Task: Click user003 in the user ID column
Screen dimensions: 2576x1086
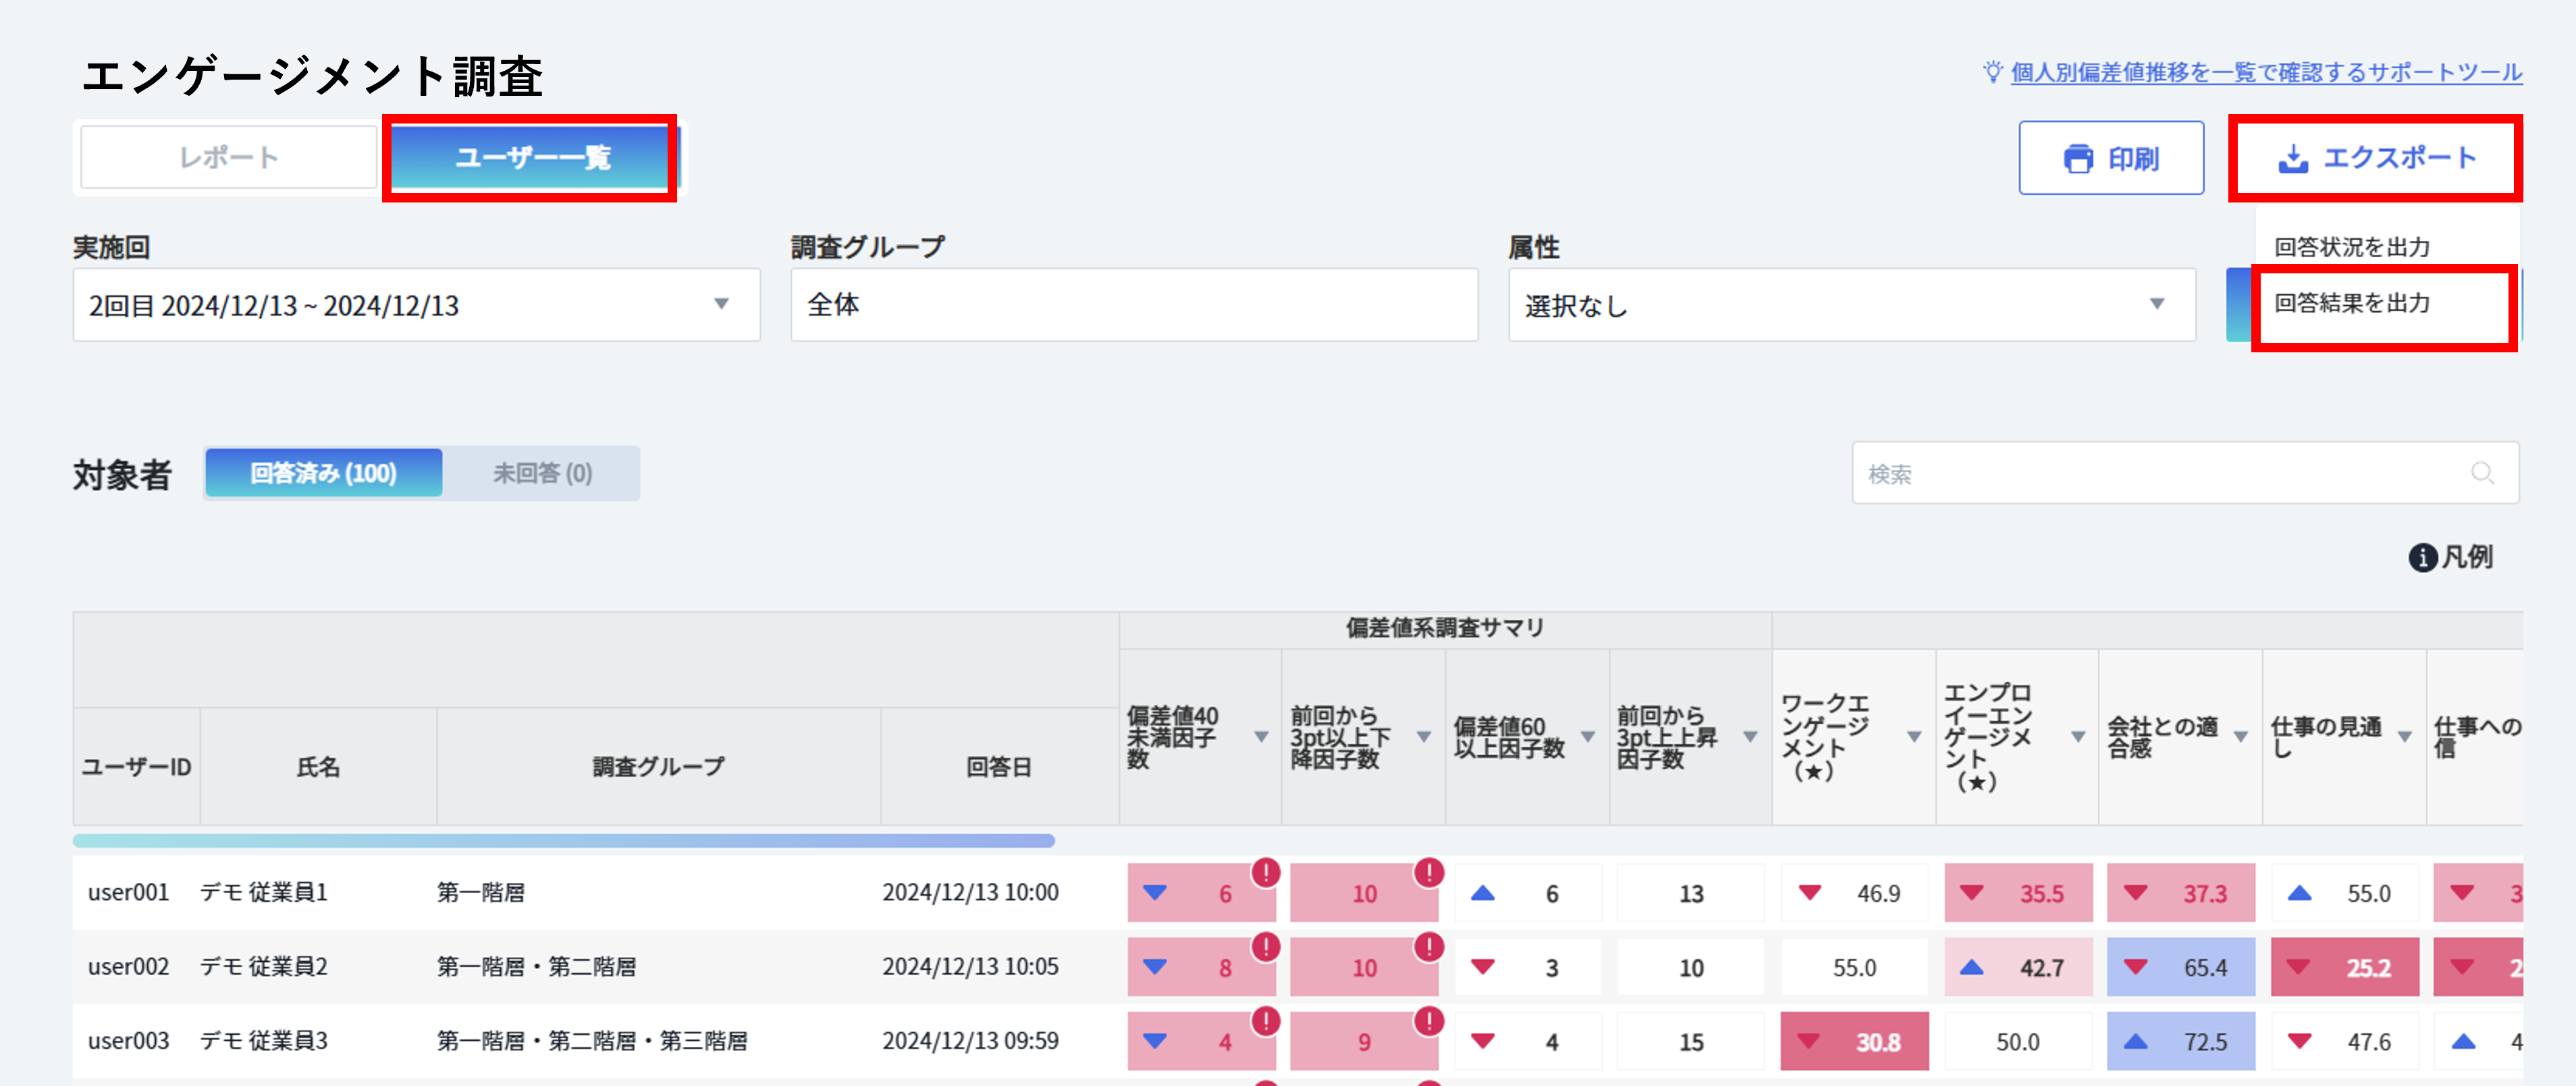Action: click(128, 1040)
